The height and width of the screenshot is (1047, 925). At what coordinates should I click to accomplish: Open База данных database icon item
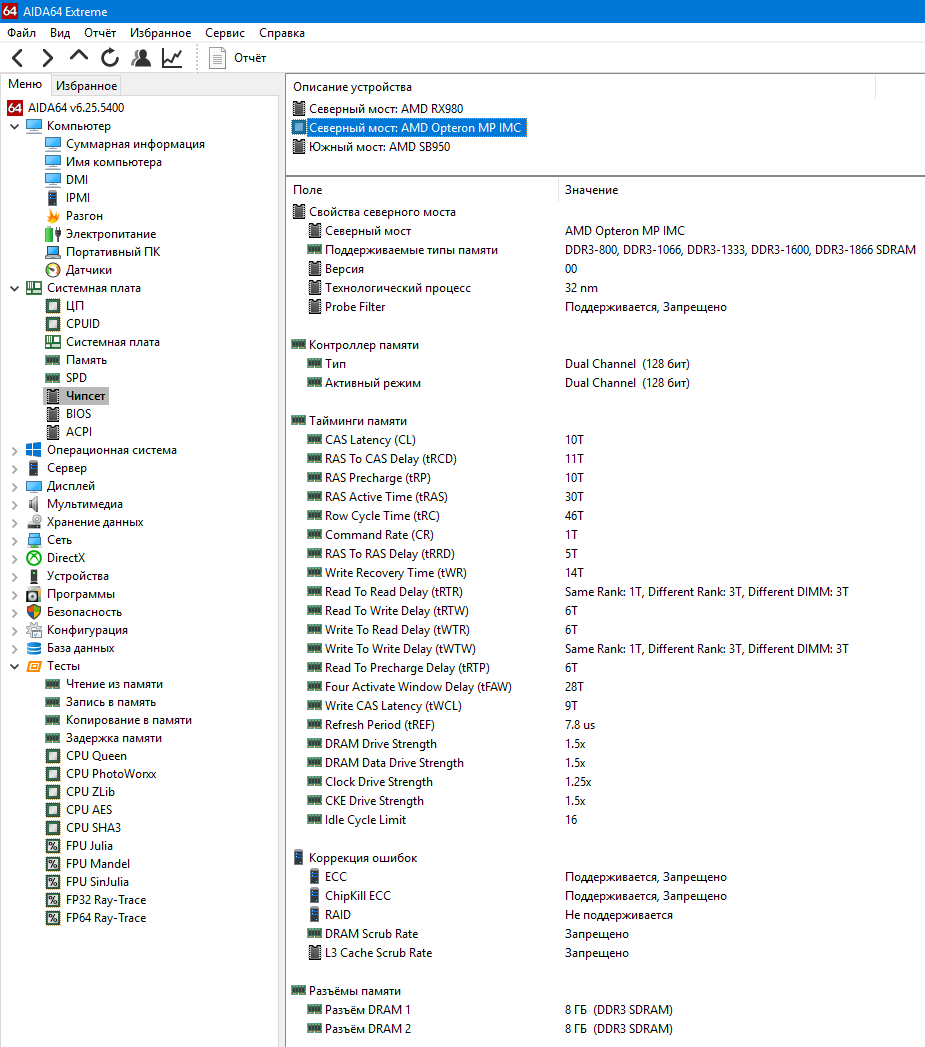[34, 648]
